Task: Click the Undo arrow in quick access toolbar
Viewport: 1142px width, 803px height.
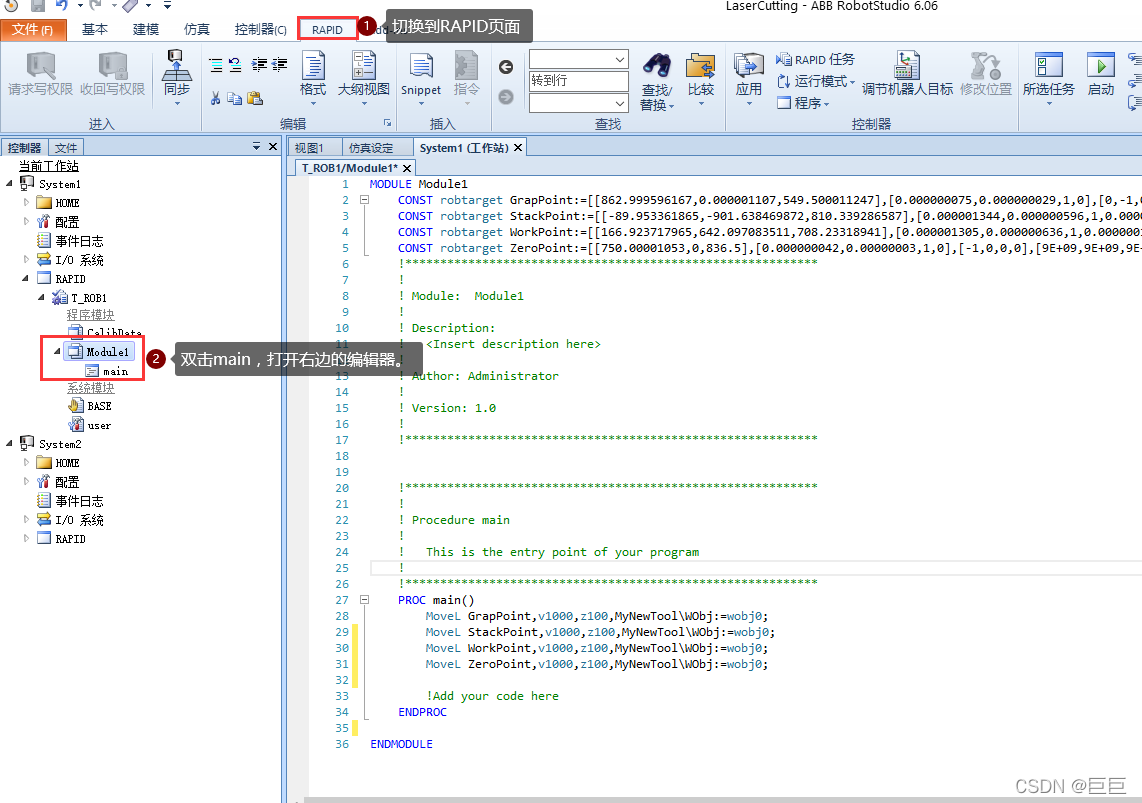Action: (x=61, y=5)
